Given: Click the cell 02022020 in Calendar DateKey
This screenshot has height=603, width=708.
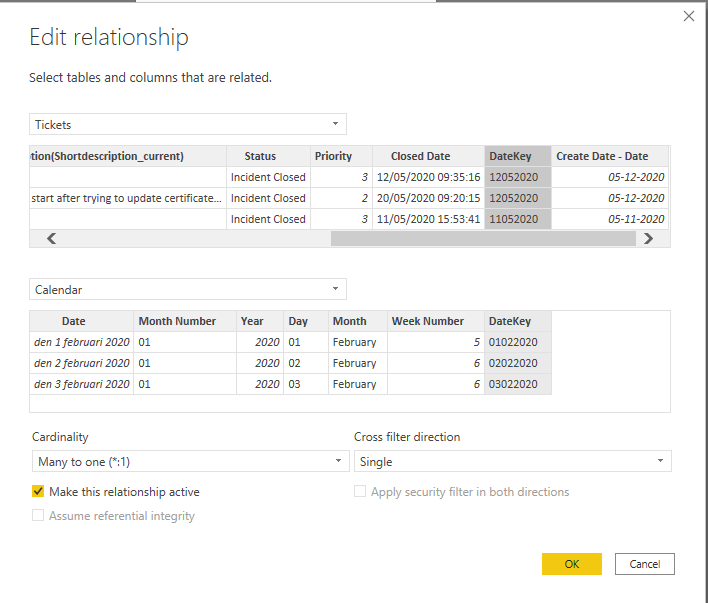Looking at the screenshot, I should click(517, 363).
